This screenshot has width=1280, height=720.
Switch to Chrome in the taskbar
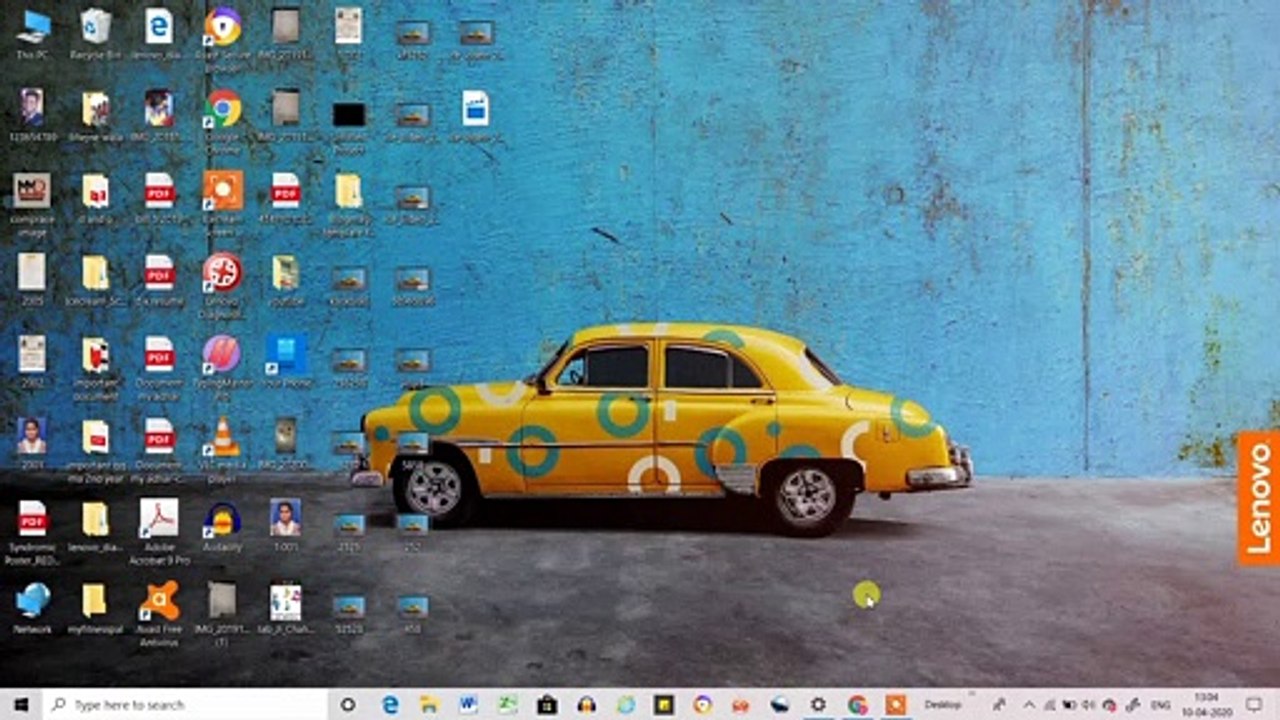click(858, 704)
